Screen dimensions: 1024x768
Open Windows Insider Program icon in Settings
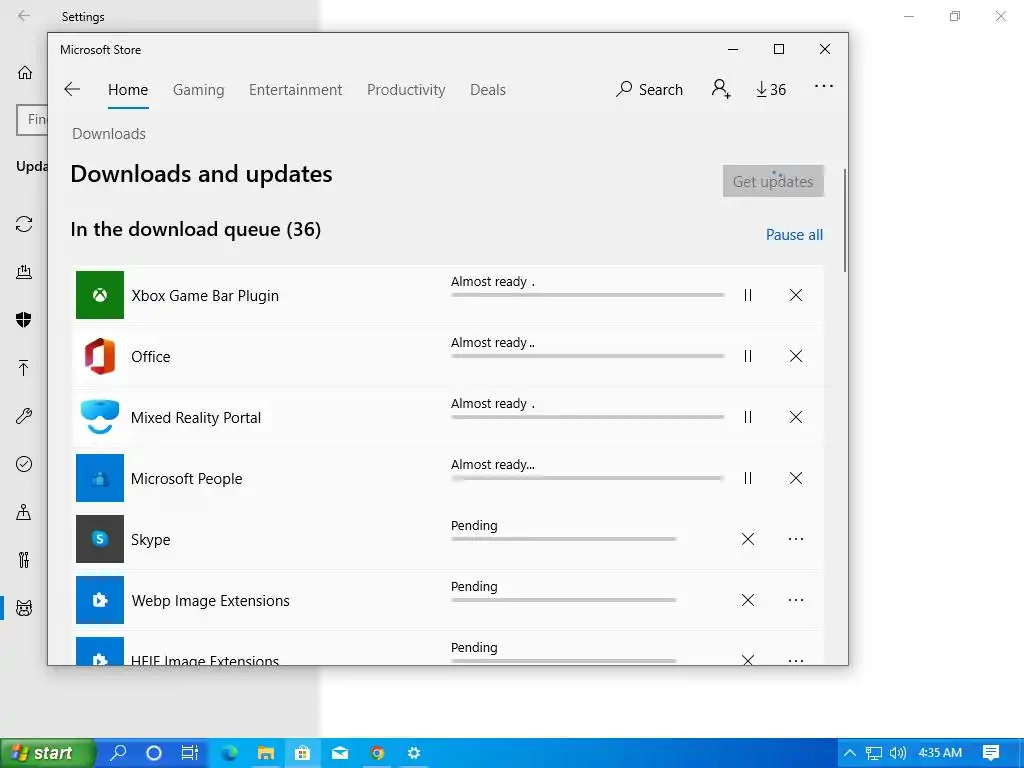click(x=24, y=608)
